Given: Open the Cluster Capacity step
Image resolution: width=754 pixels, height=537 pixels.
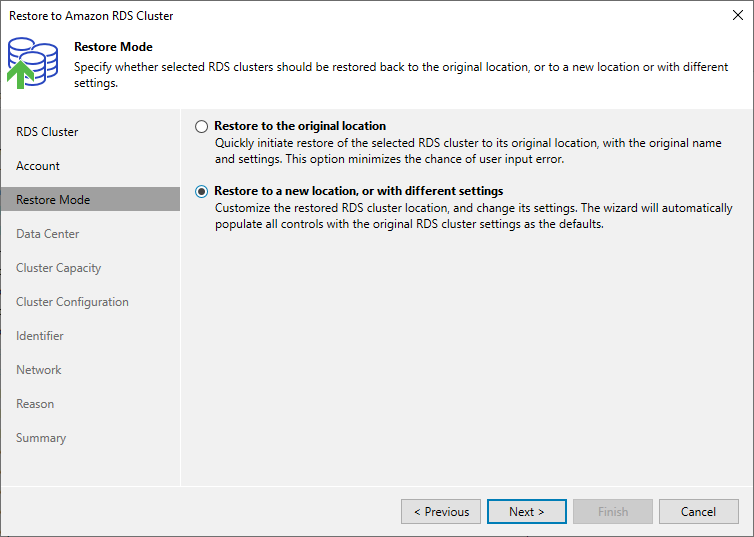Looking at the screenshot, I should pos(58,268).
